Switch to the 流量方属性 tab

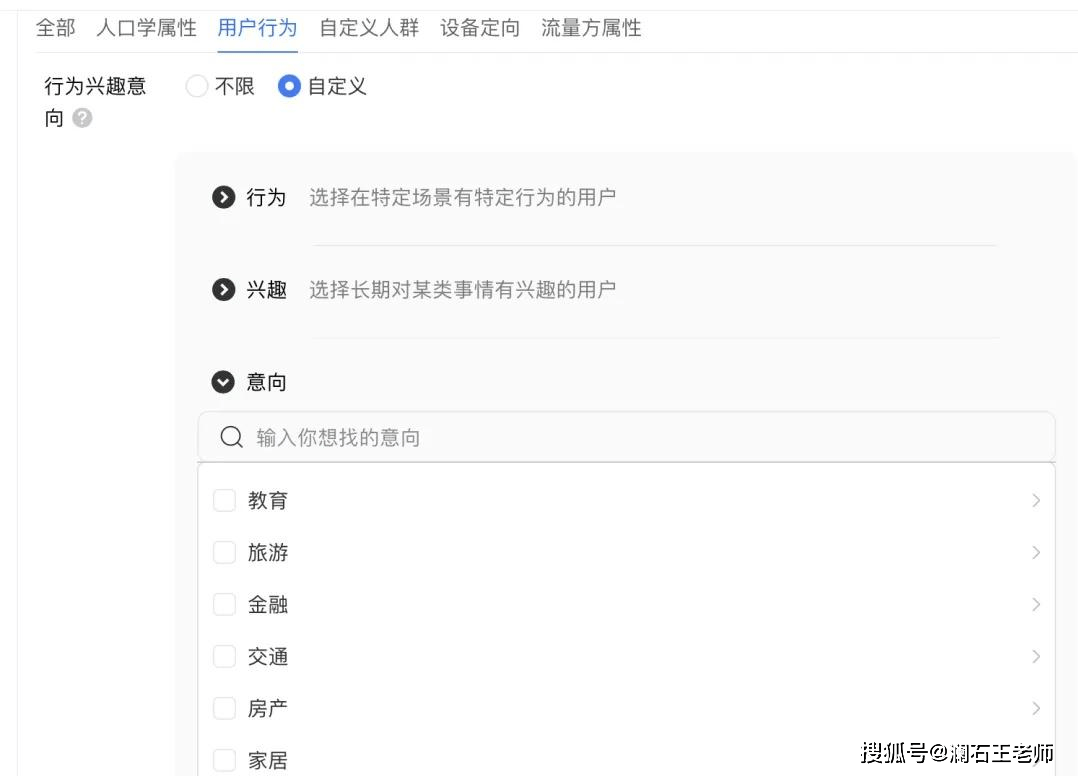(x=591, y=28)
